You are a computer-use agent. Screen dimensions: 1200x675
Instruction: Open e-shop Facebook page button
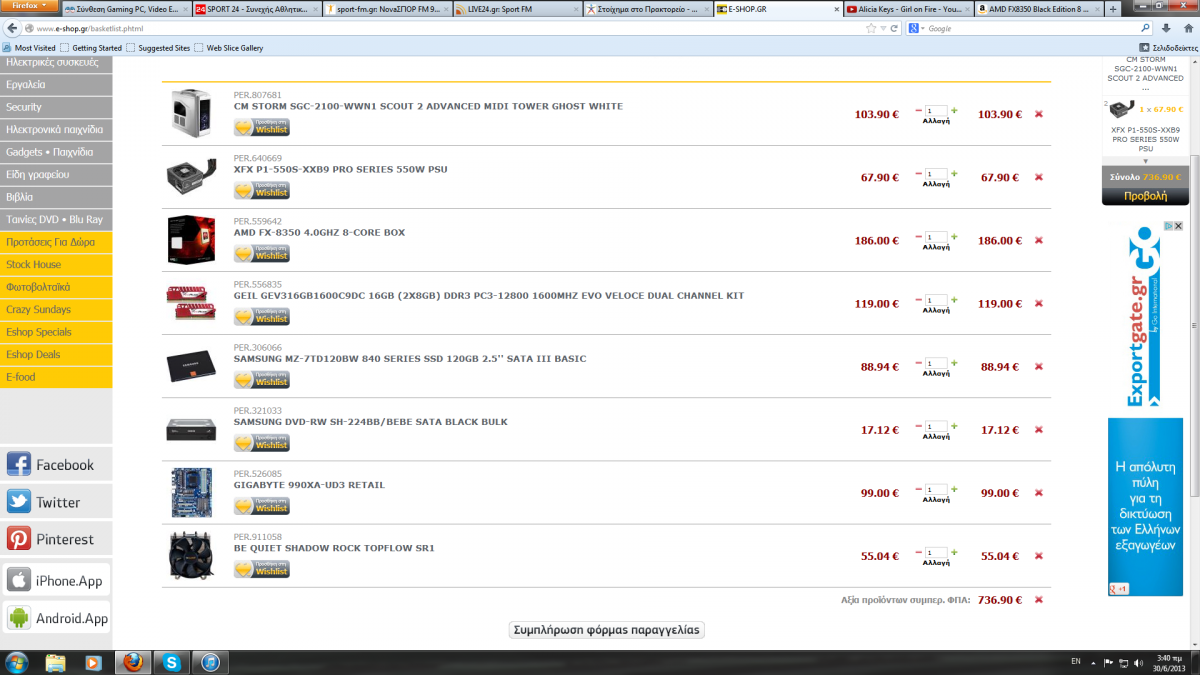point(55,465)
